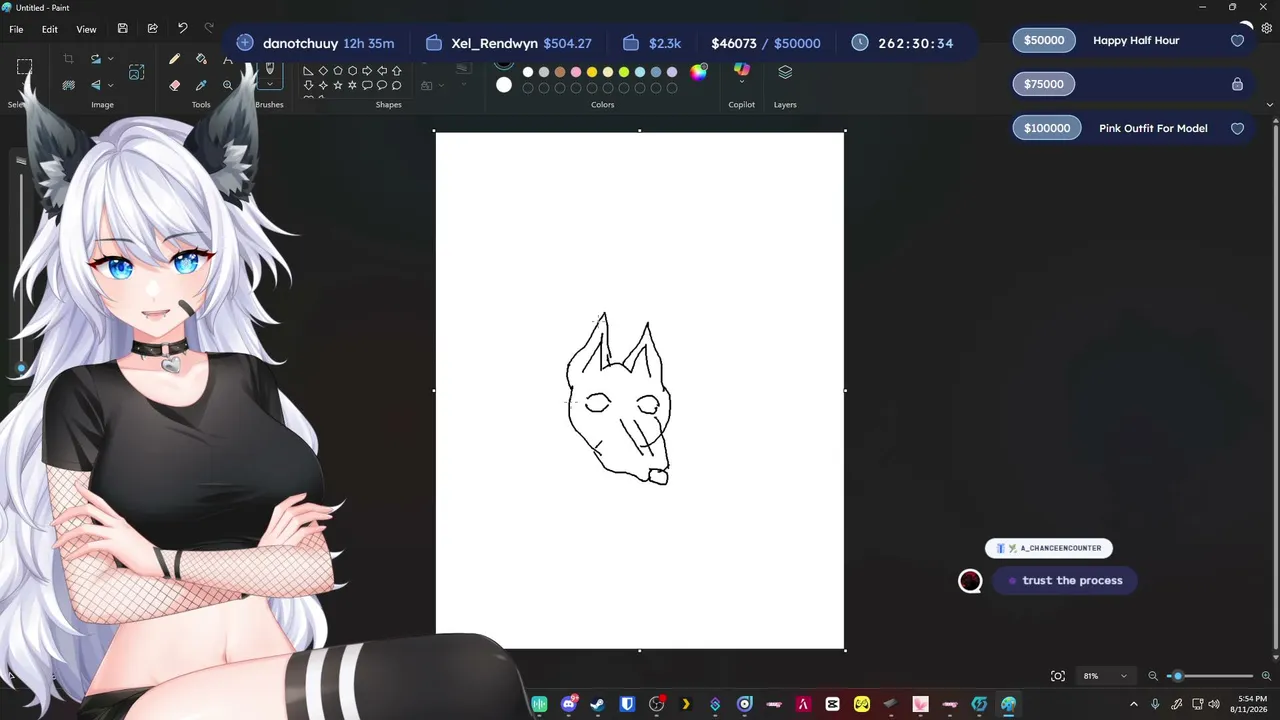Zoom in using the plus magnifier
1280x720 pixels.
[x=1266, y=676]
